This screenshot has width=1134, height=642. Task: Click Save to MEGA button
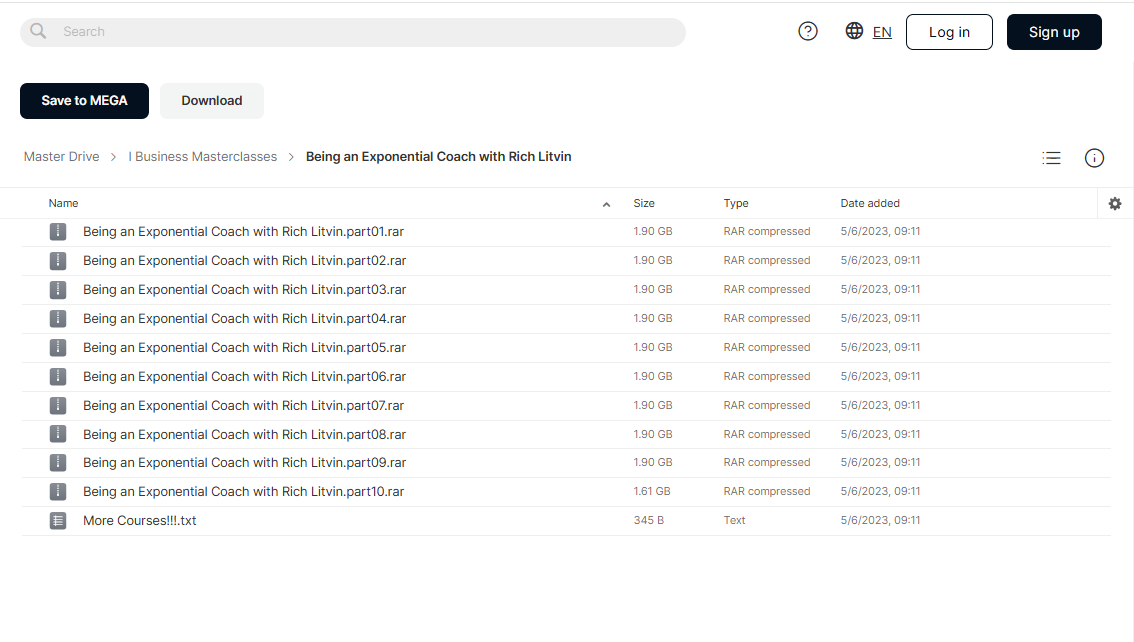tap(85, 100)
